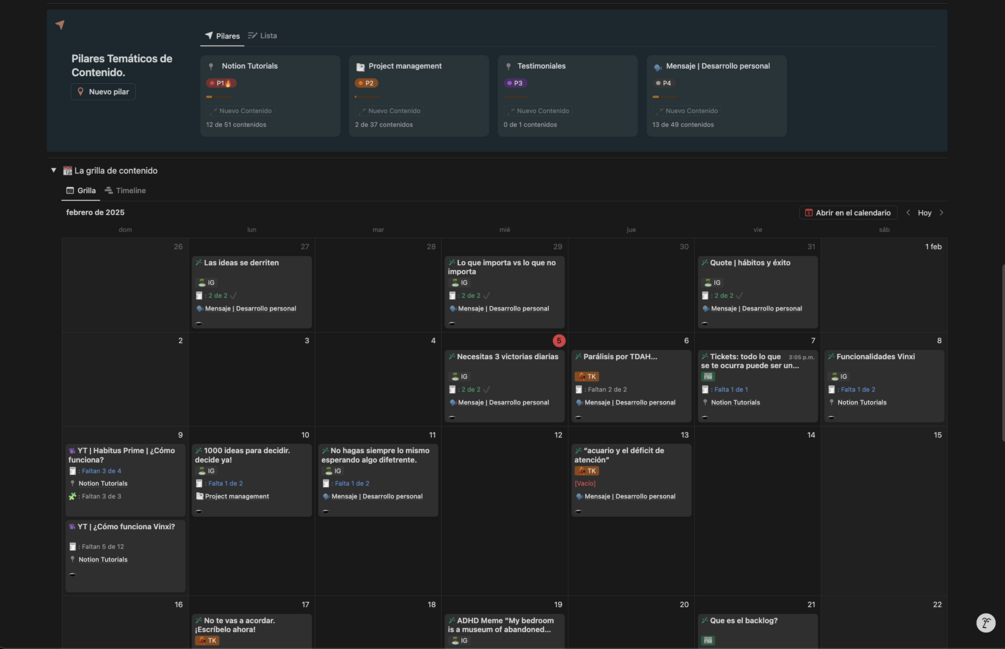
Task: Select the Timeline view tab
Action: [x=126, y=191]
